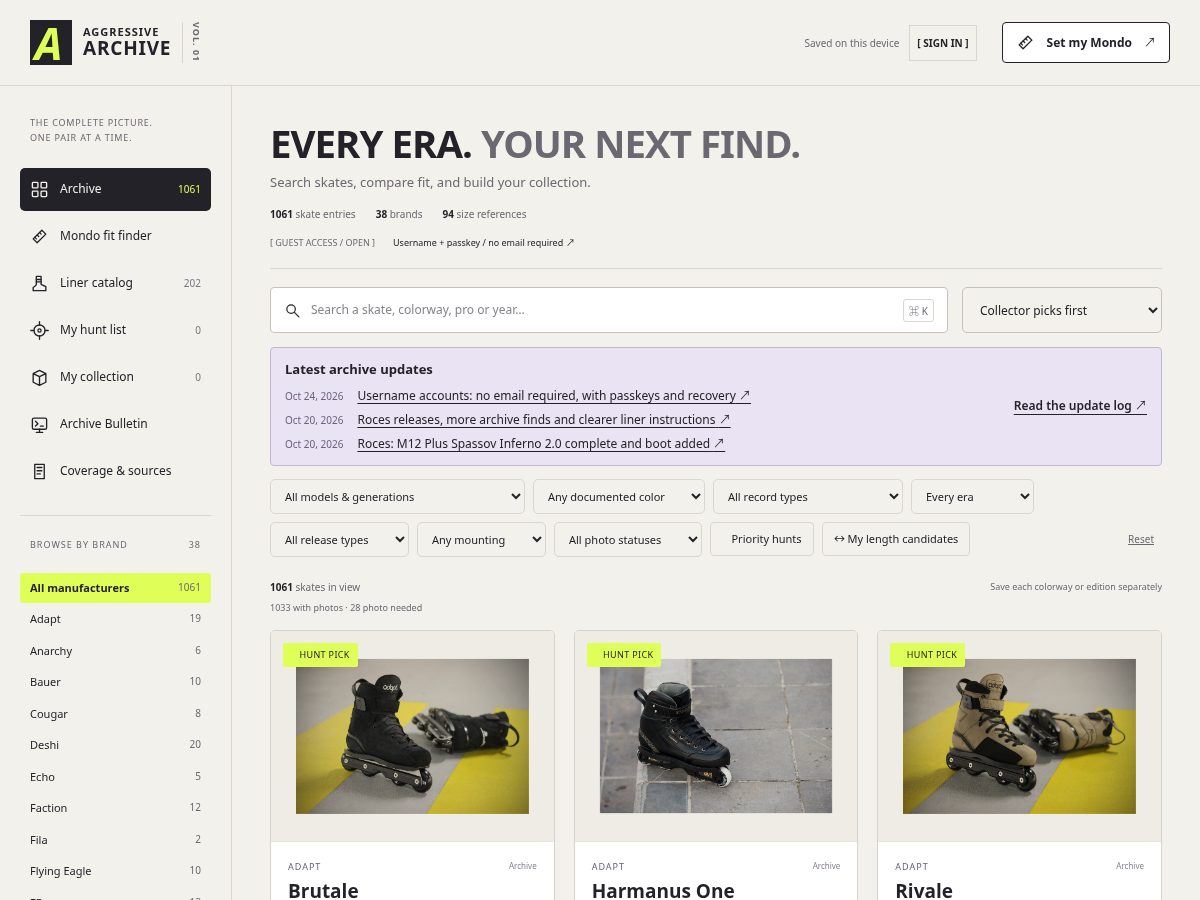1200x900 pixels.
Task: Click the ruler icon in Set my Mondo
Action: click(1026, 43)
